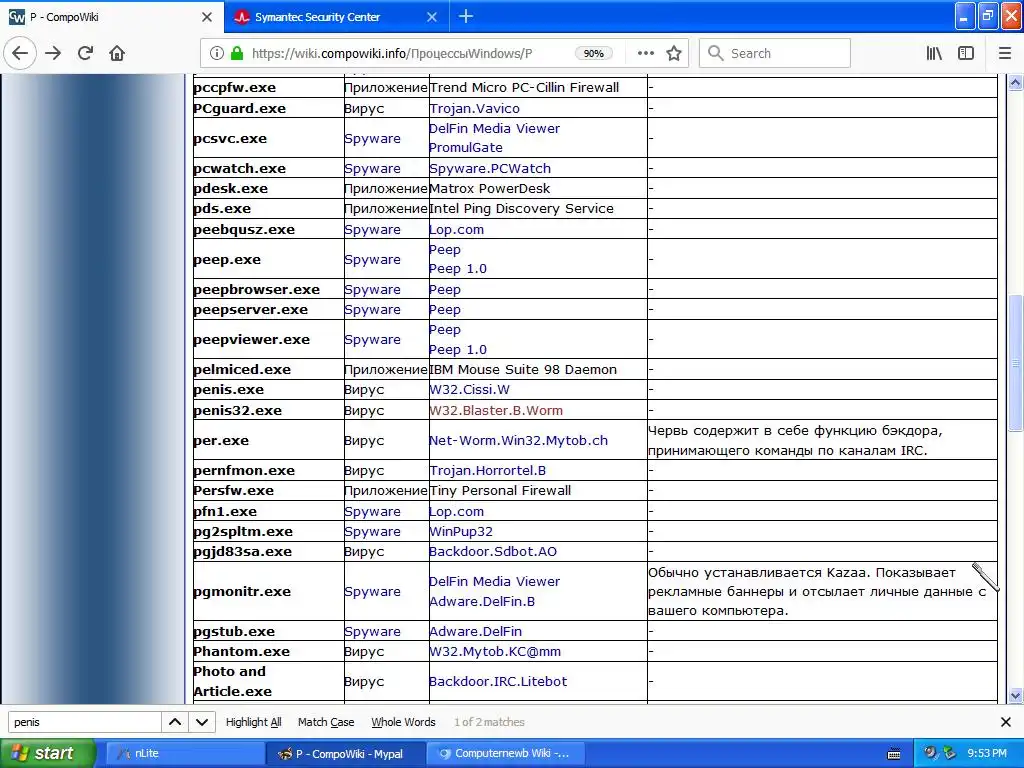Open the Adware.DelFin.B link
Image resolution: width=1024 pixels, height=768 pixels.
[x=482, y=601]
